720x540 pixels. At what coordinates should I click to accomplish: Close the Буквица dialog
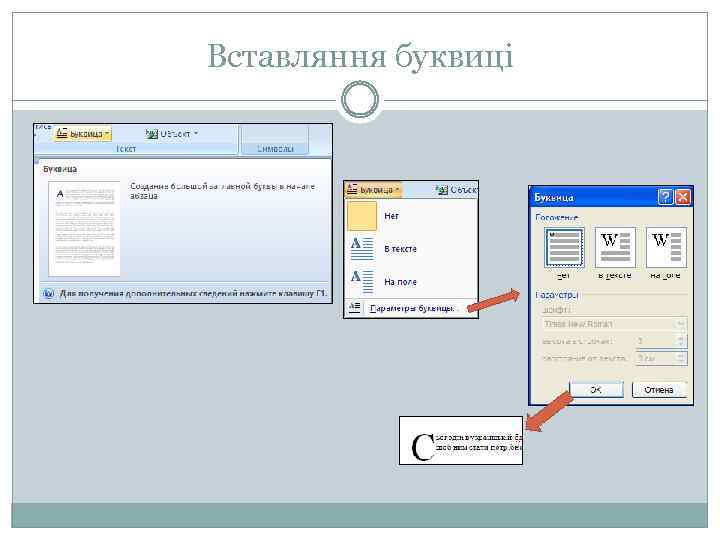(x=683, y=197)
